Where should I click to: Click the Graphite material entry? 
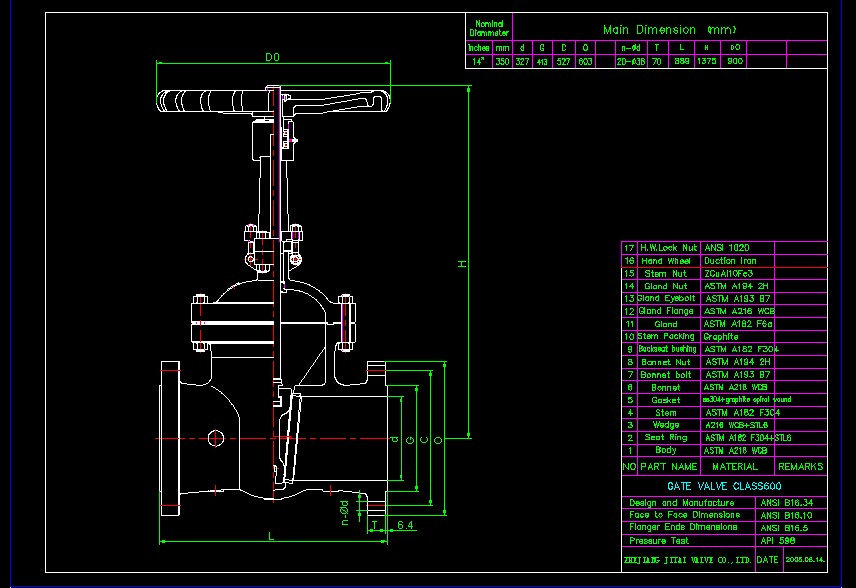click(721, 337)
